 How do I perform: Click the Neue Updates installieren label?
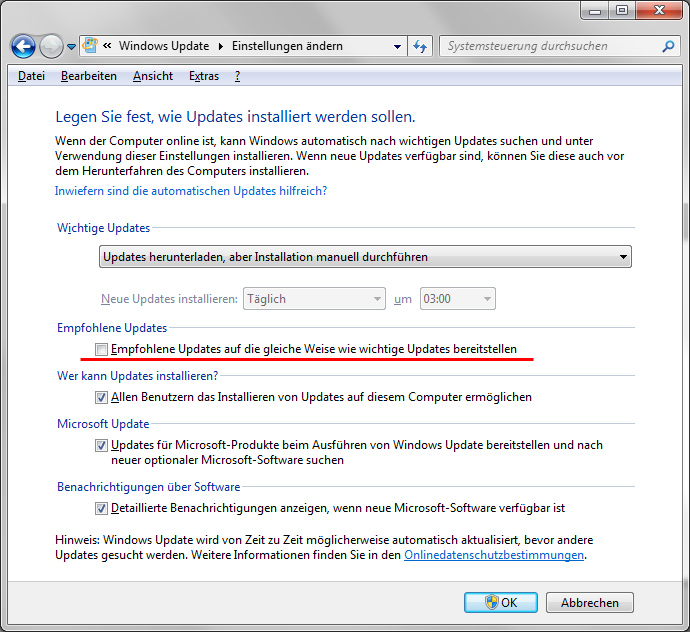pos(169,299)
